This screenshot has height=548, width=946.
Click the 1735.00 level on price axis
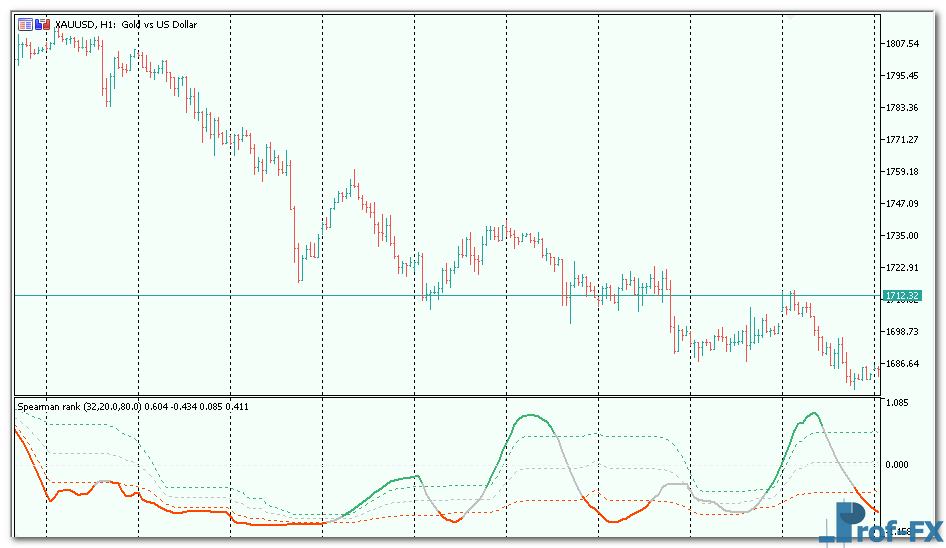click(x=902, y=236)
